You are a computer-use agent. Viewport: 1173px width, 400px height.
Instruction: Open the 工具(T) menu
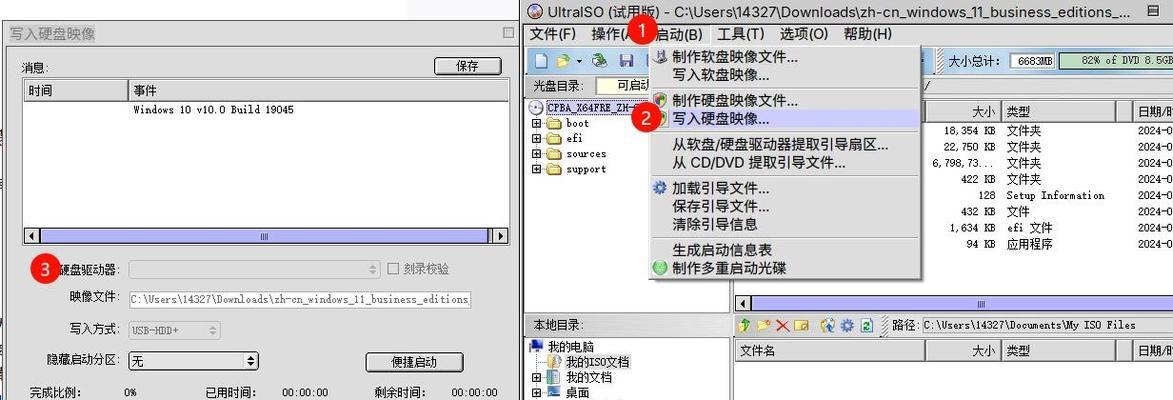(741, 34)
